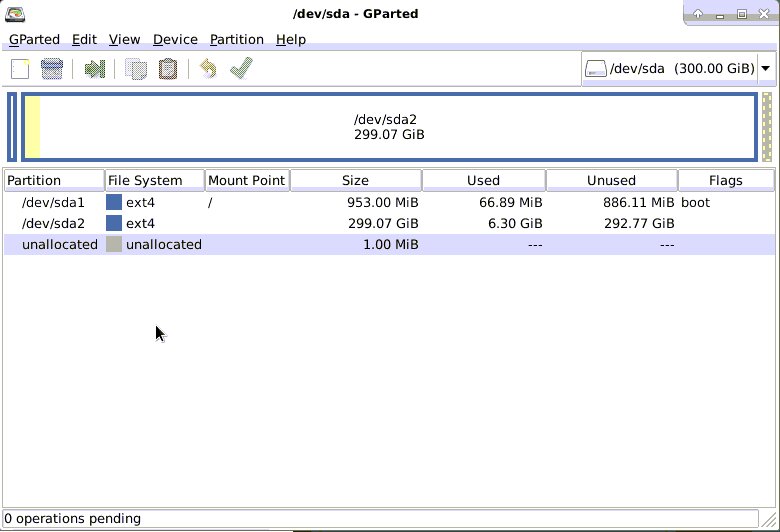Open the Edit menu

pyautogui.click(x=84, y=39)
